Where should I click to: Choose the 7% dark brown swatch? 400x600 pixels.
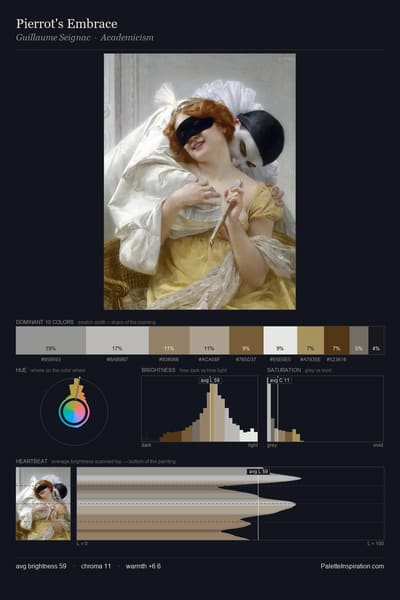tap(336, 340)
